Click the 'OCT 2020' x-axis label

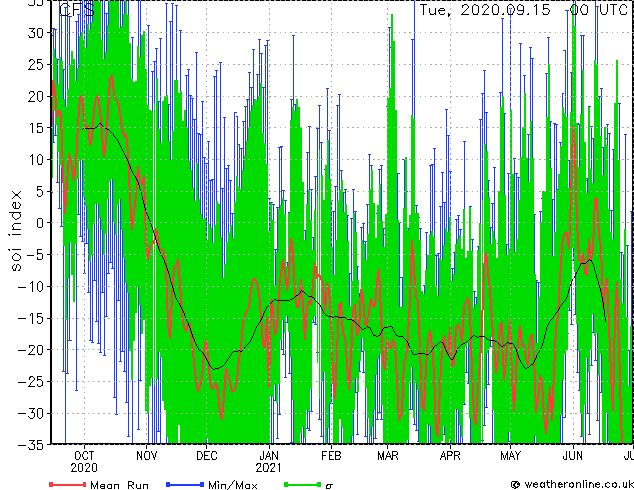point(84,462)
